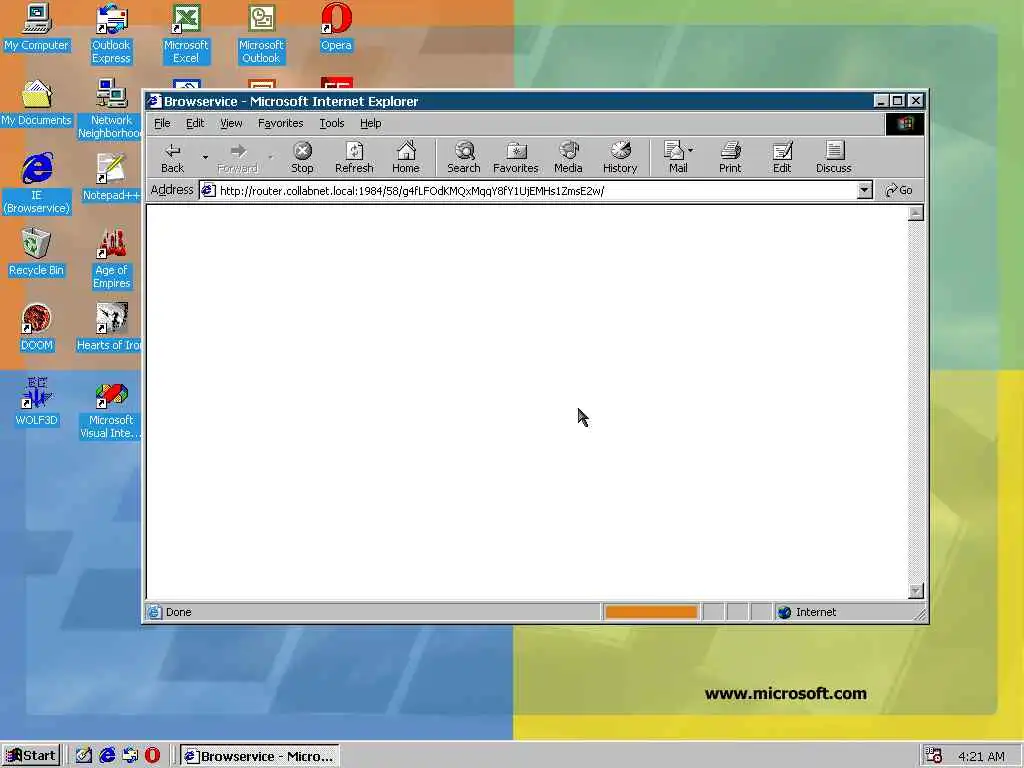Launch Outlook Express from Quick Launch

[129, 756]
